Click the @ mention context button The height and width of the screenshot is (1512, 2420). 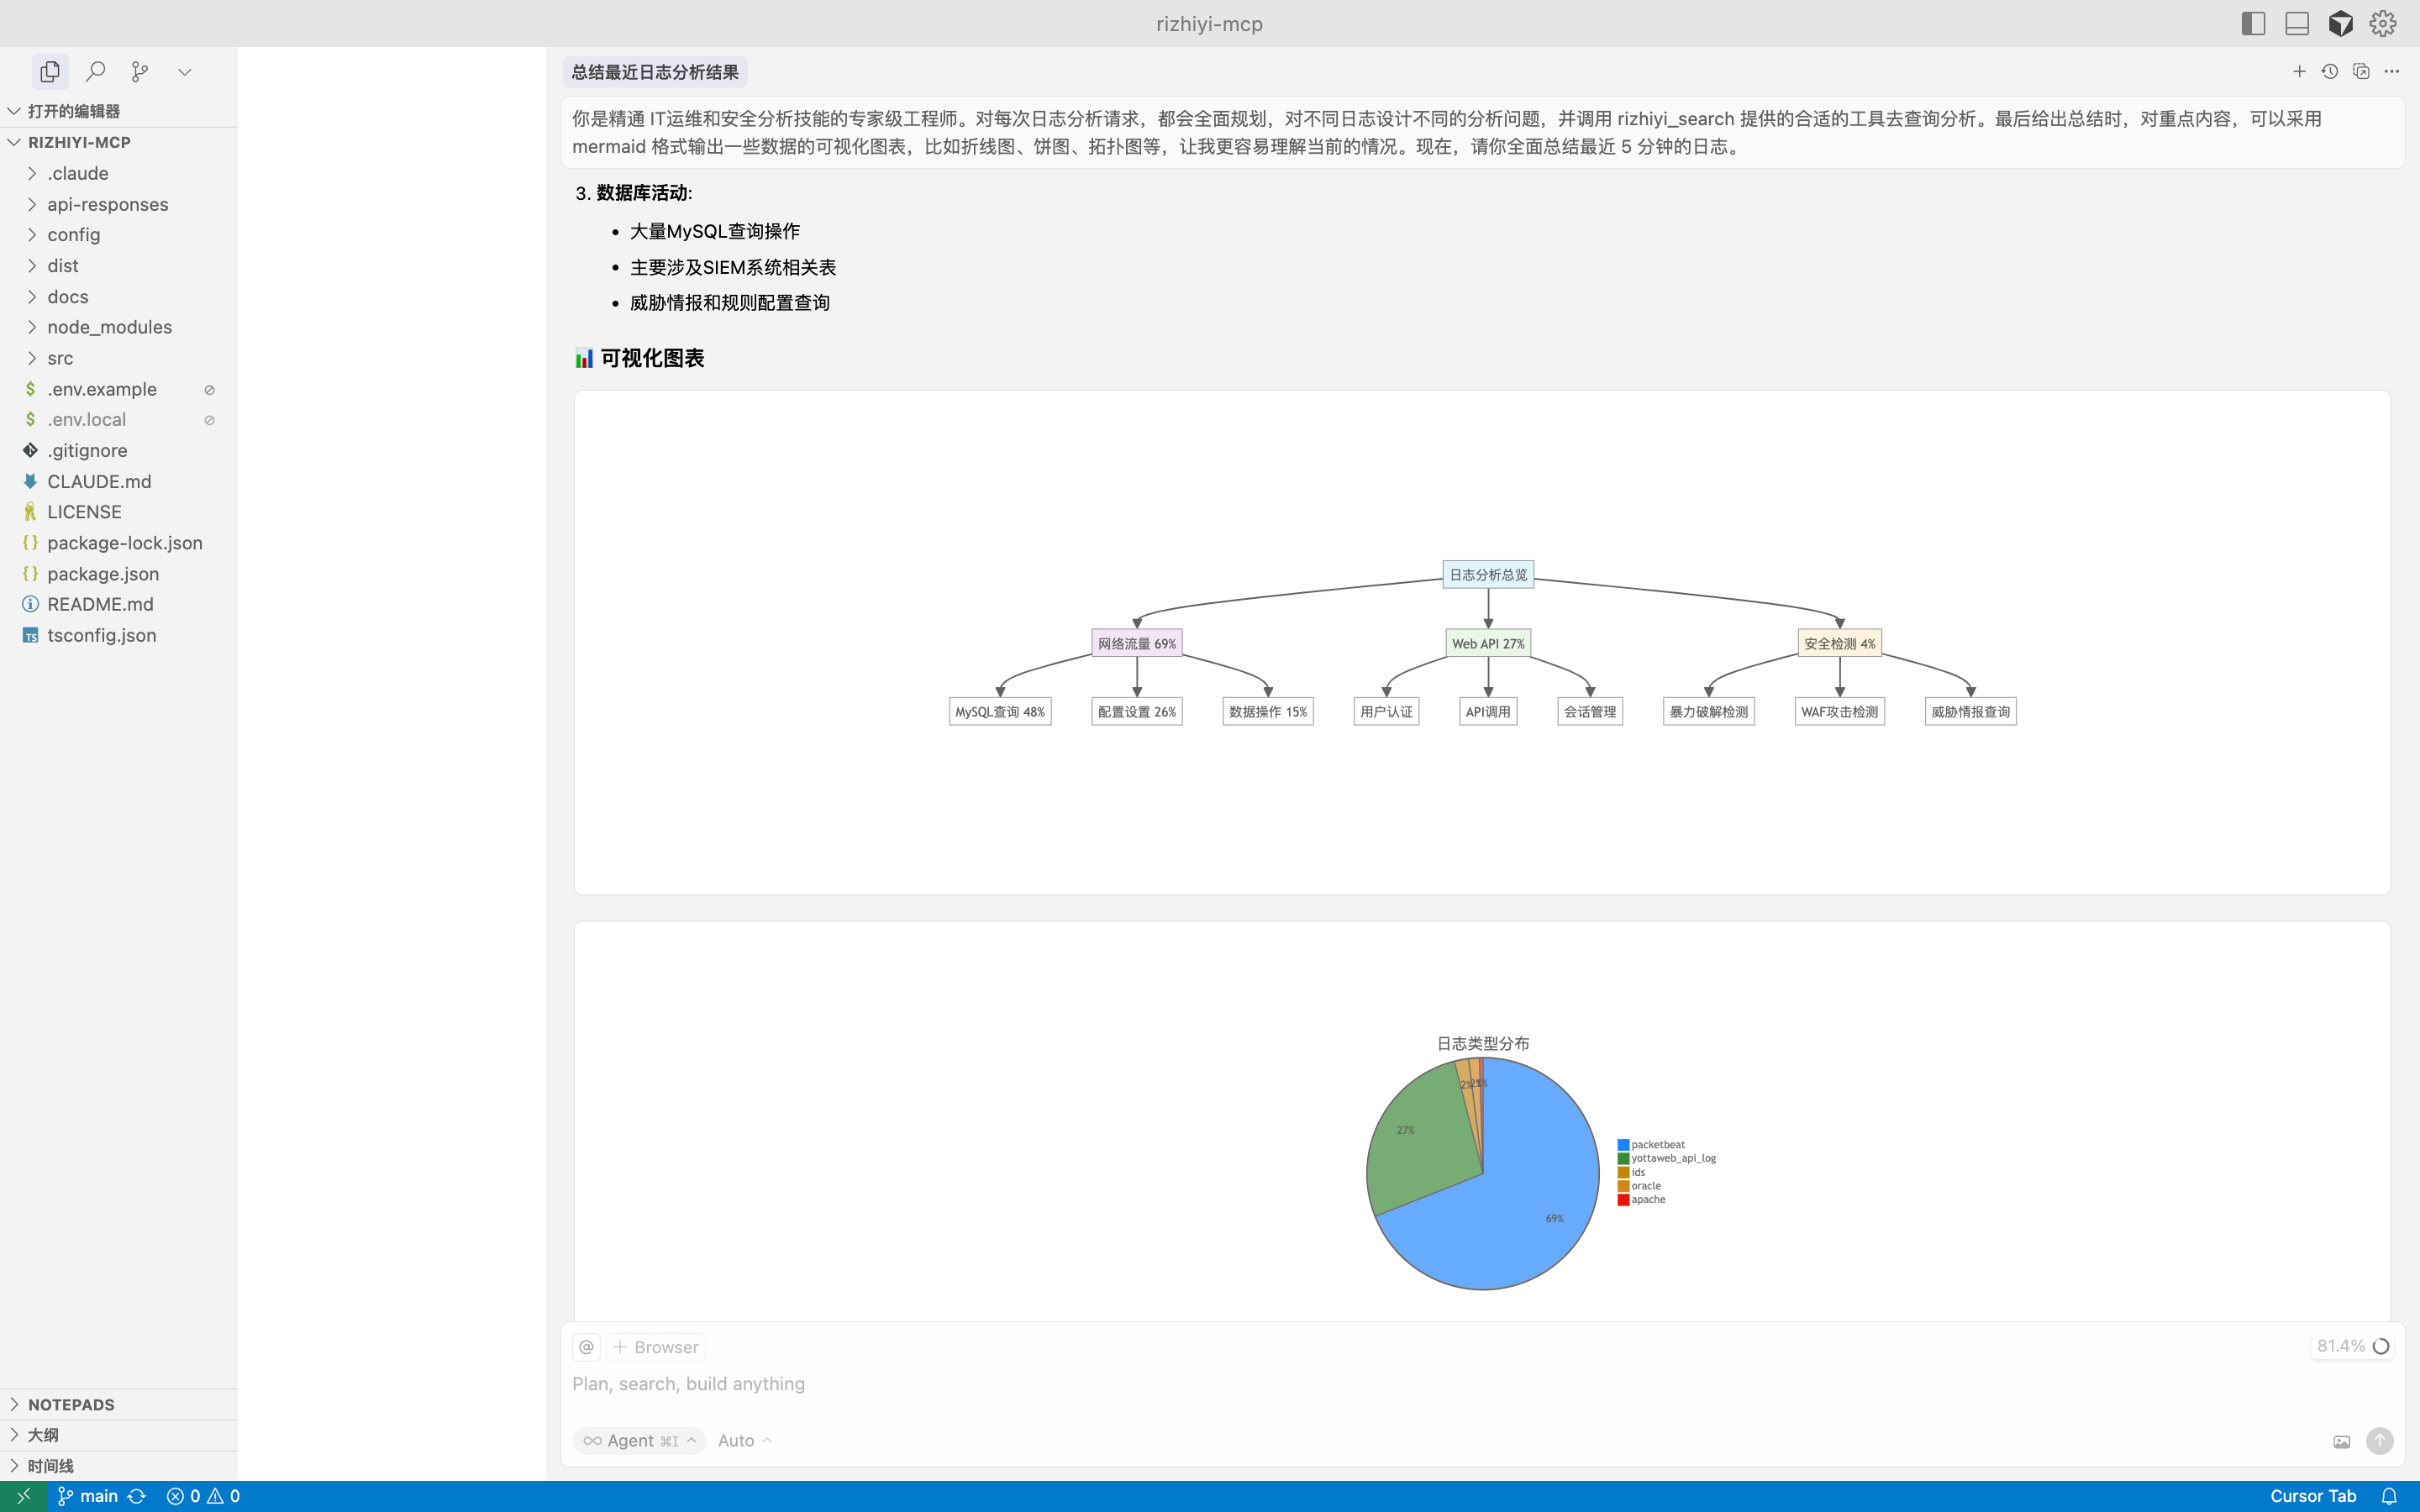pyautogui.click(x=587, y=1347)
